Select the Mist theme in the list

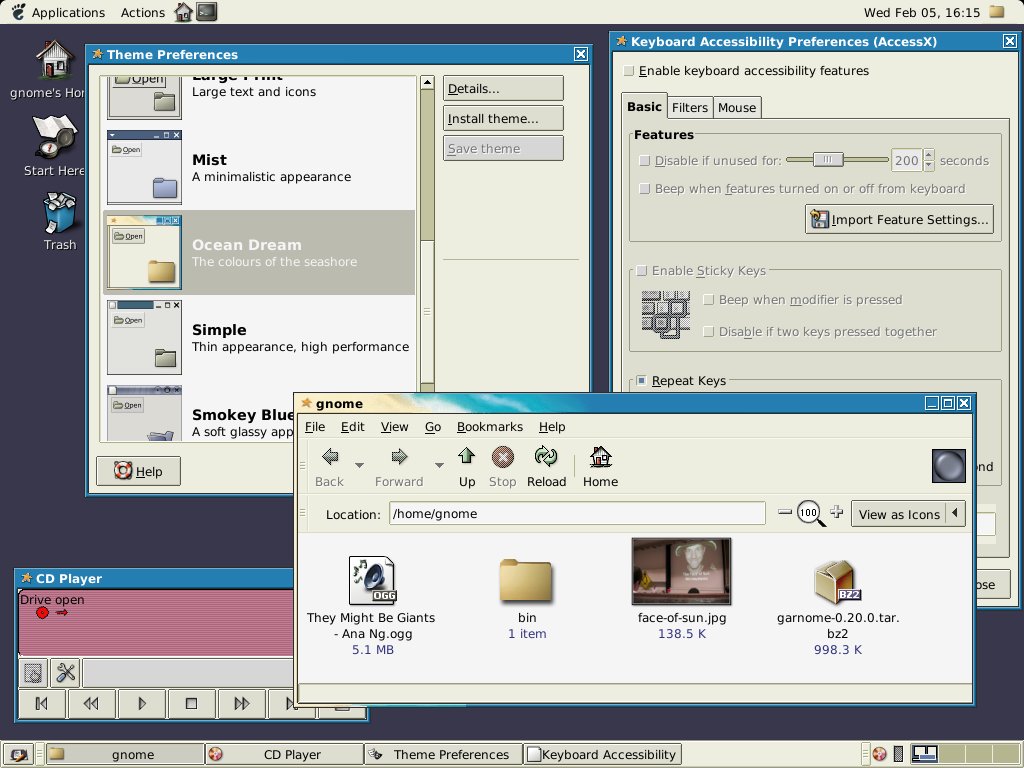pyautogui.click(x=259, y=167)
